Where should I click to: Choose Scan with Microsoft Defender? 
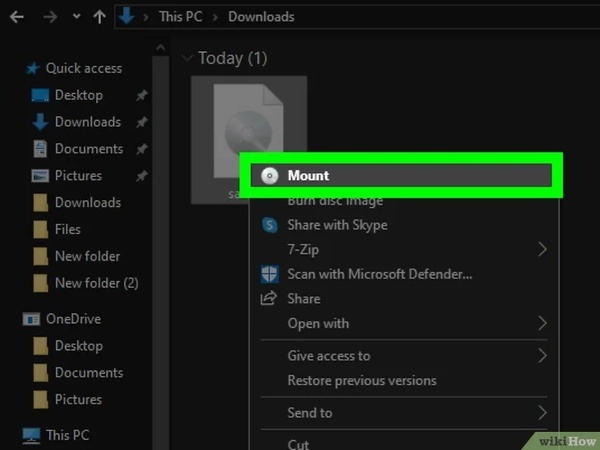point(380,274)
